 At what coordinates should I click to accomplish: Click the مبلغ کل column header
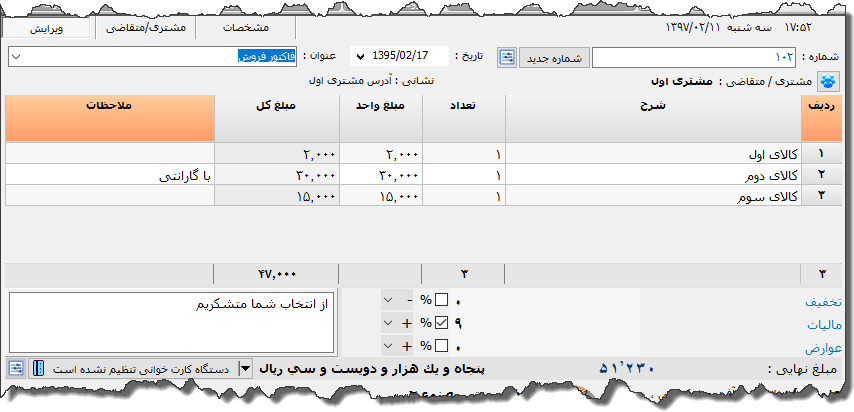277,118
